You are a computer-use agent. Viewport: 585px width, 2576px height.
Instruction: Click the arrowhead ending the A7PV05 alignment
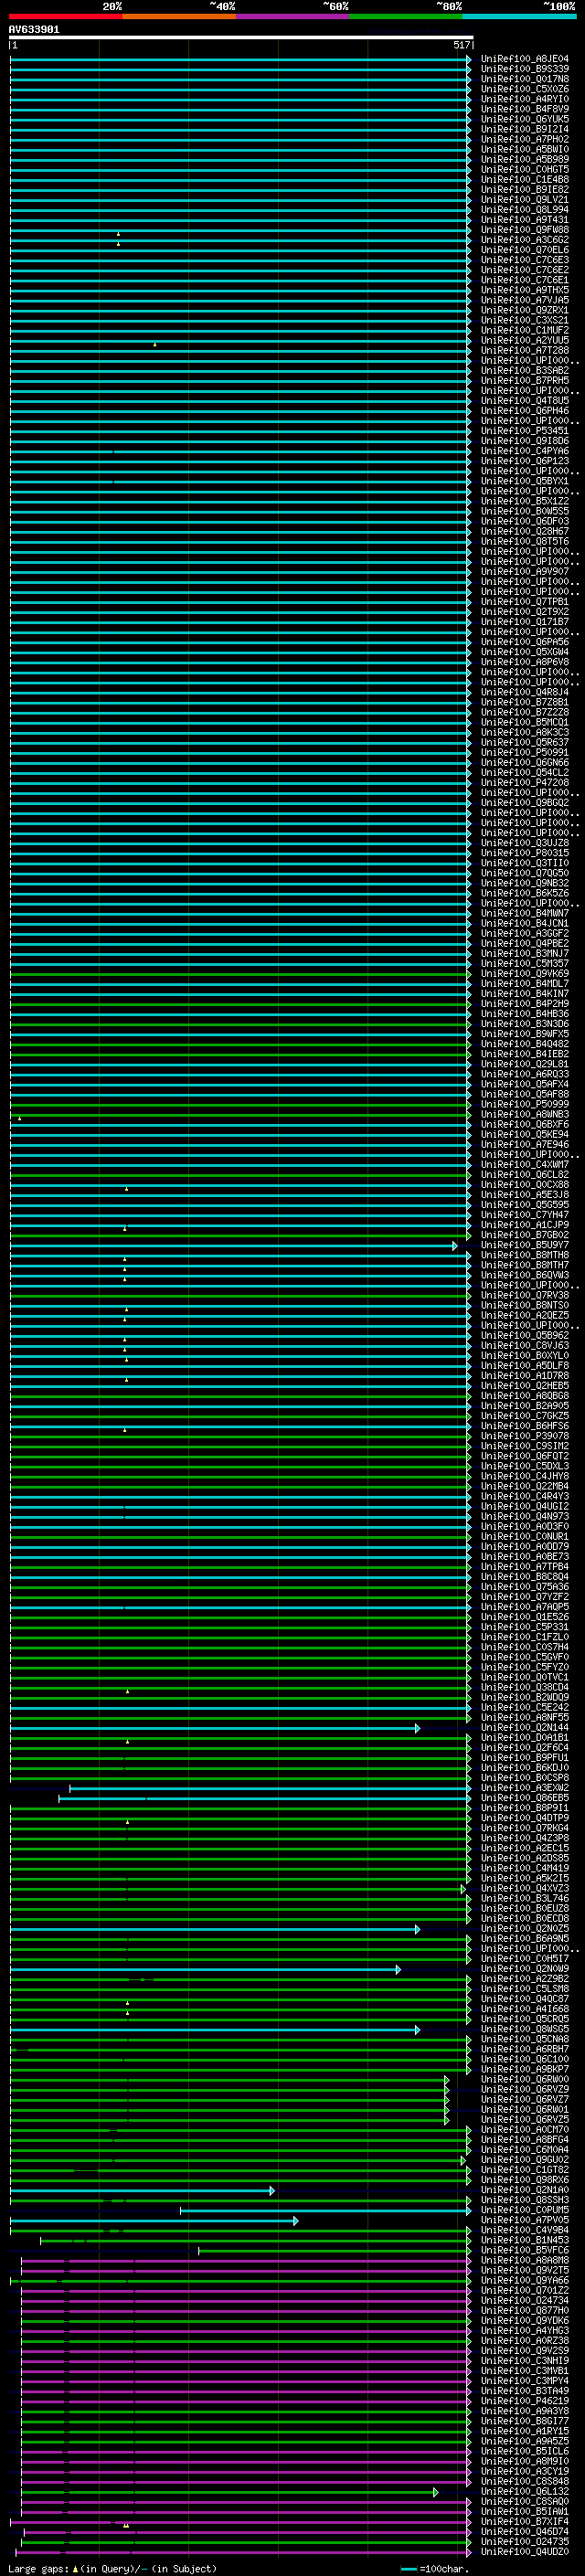pyautogui.click(x=295, y=2220)
